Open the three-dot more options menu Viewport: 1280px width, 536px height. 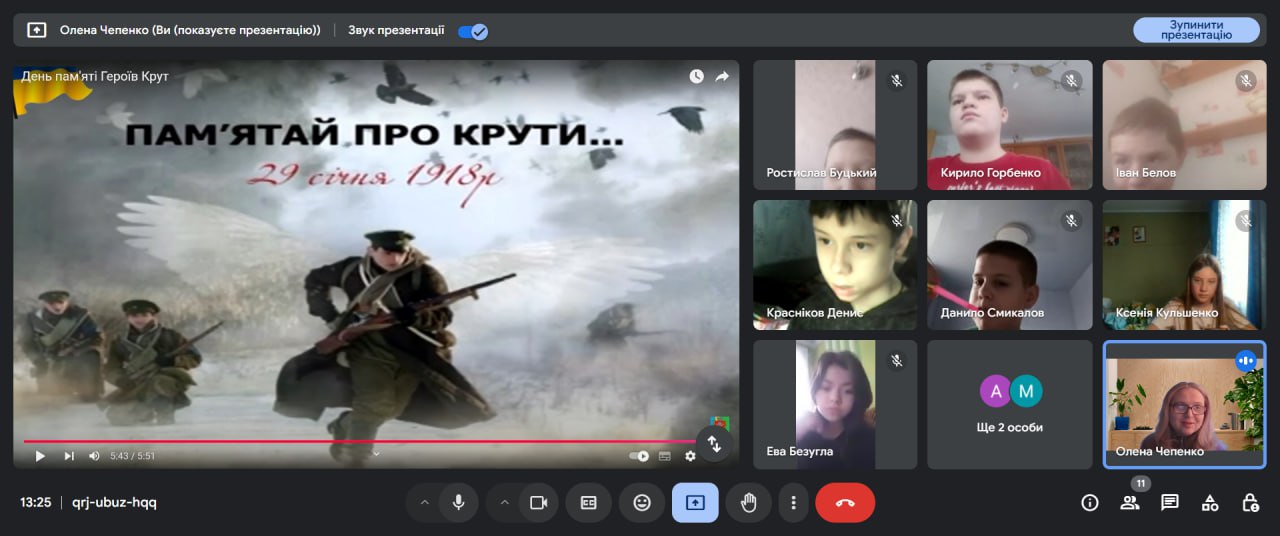[x=793, y=503]
